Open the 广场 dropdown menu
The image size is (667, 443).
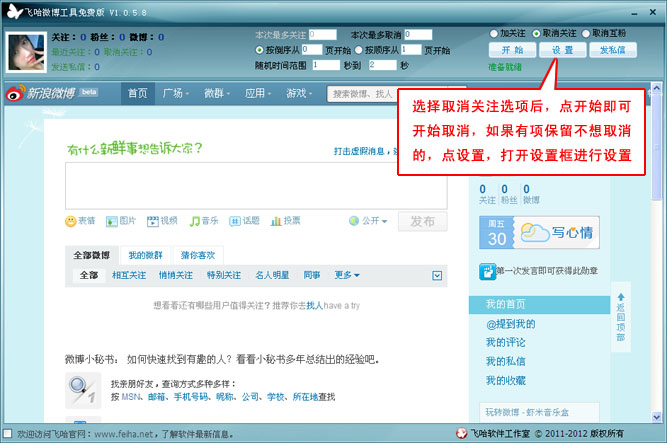[176, 93]
